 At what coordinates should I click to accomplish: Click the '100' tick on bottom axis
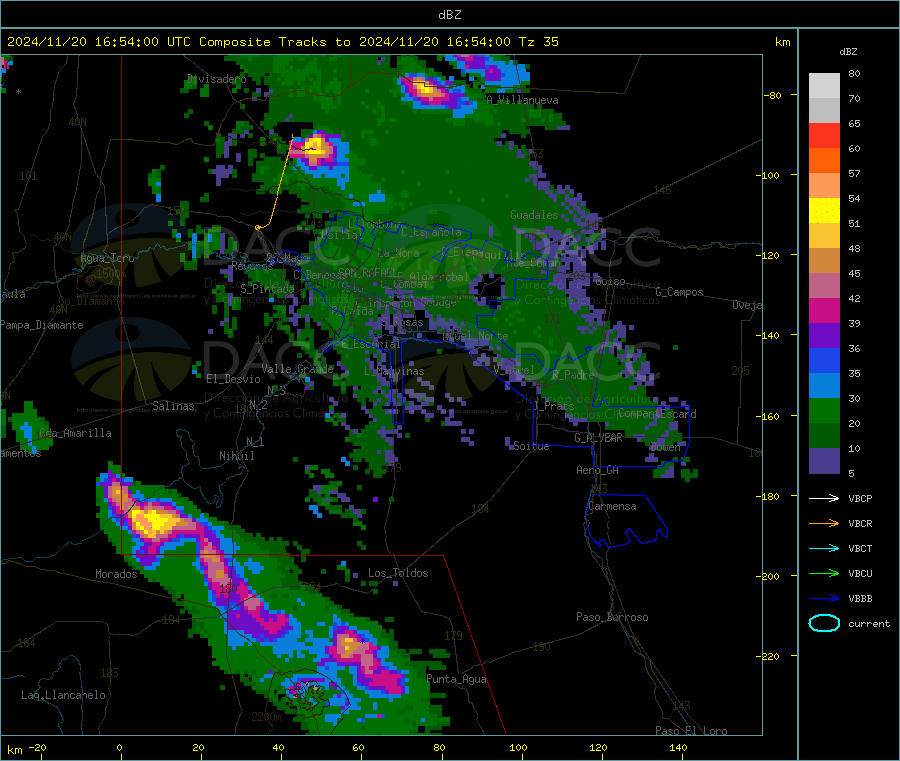(518, 747)
